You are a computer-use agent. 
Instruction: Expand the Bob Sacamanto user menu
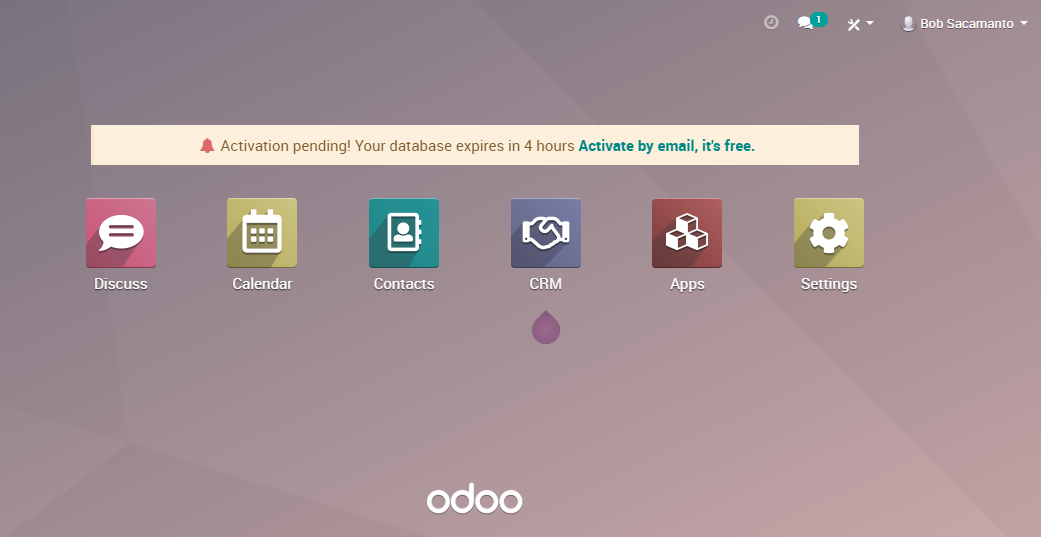[964, 24]
